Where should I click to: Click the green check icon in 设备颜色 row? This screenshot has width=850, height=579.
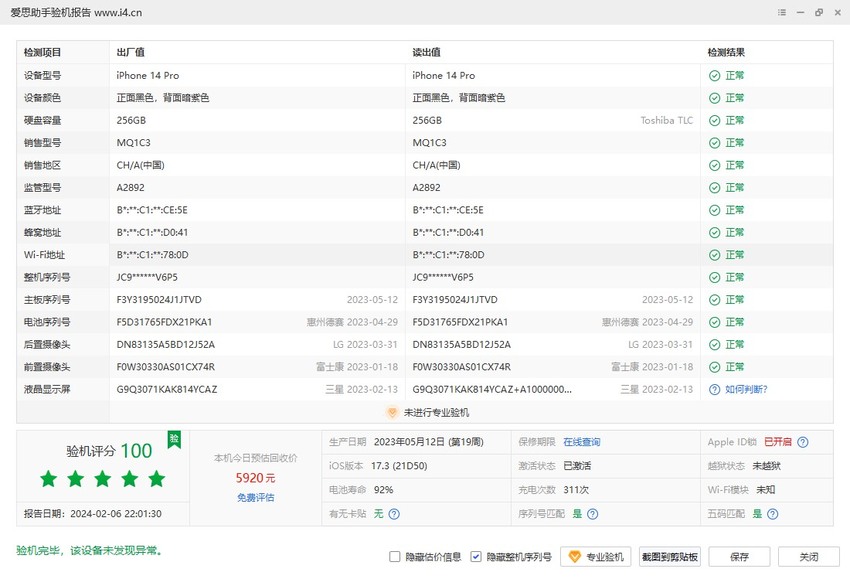[x=714, y=98]
